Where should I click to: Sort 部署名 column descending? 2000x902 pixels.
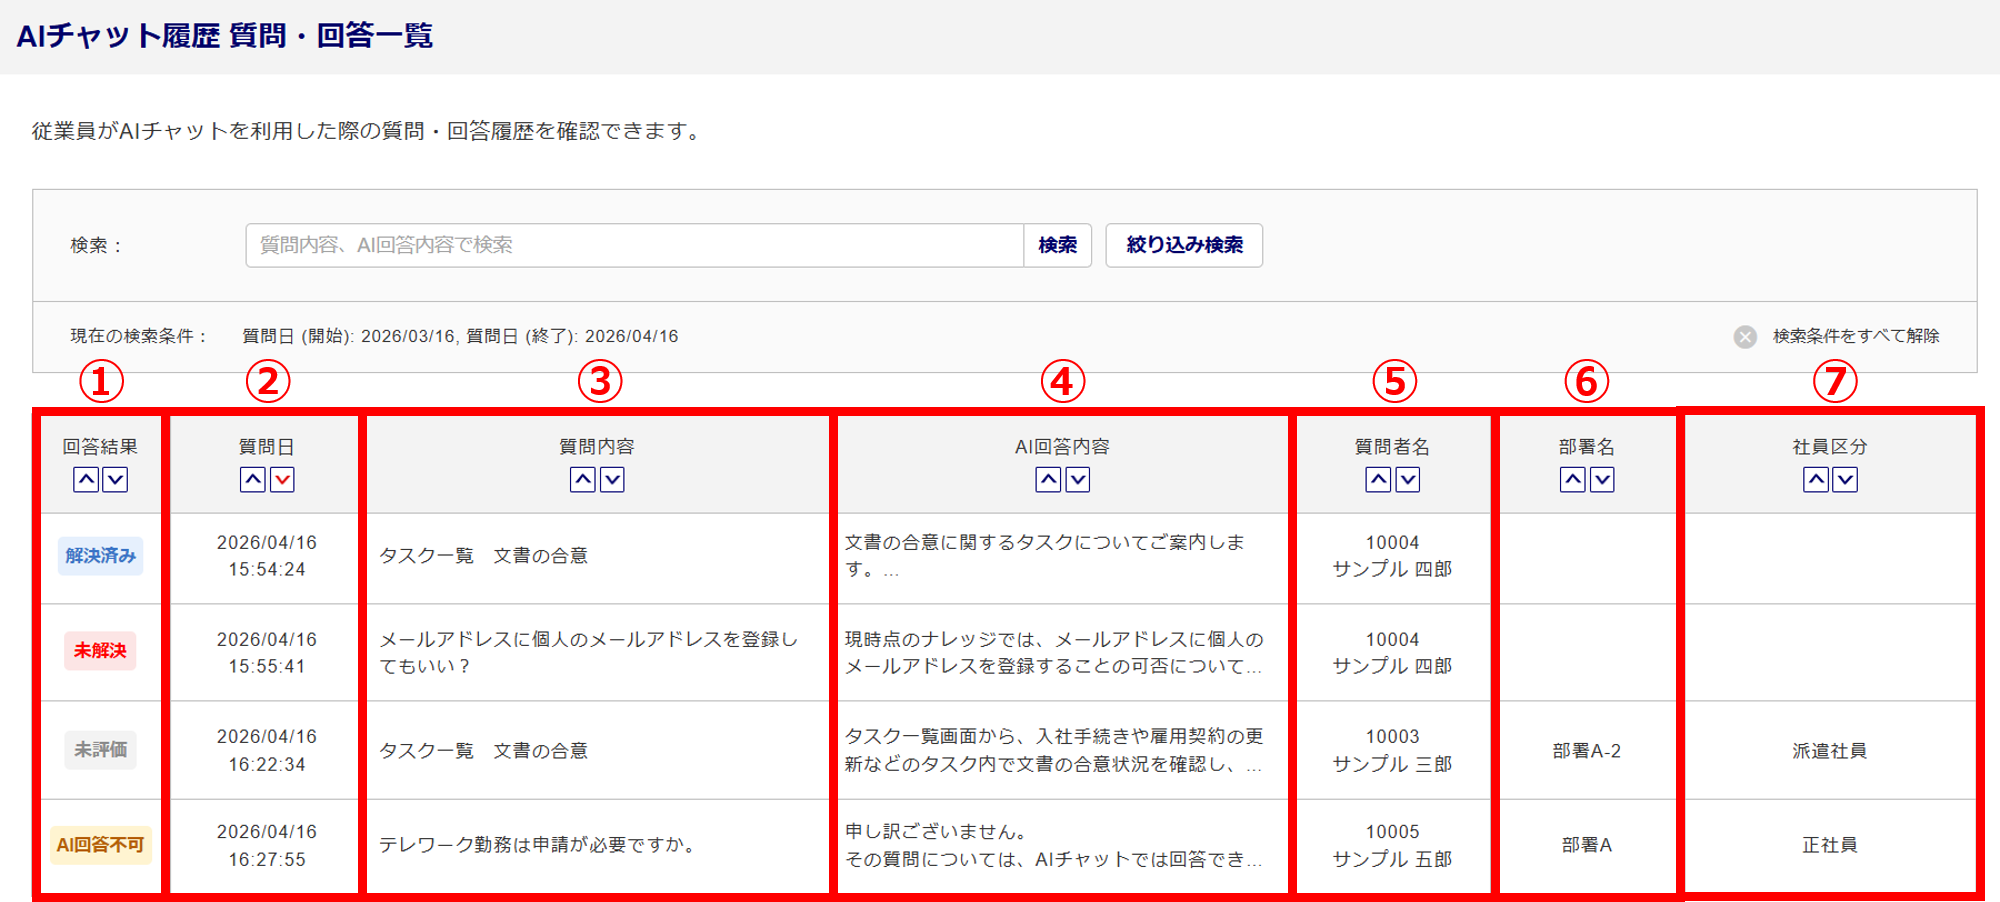coord(1602,480)
